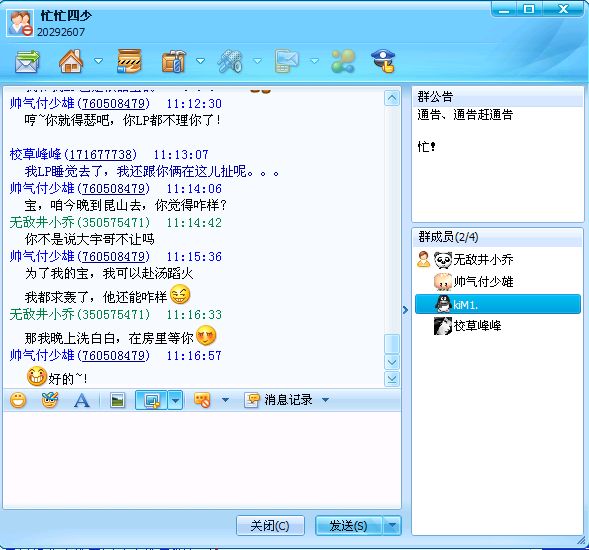
Task: Select the font letter A icon
Action: [82, 400]
